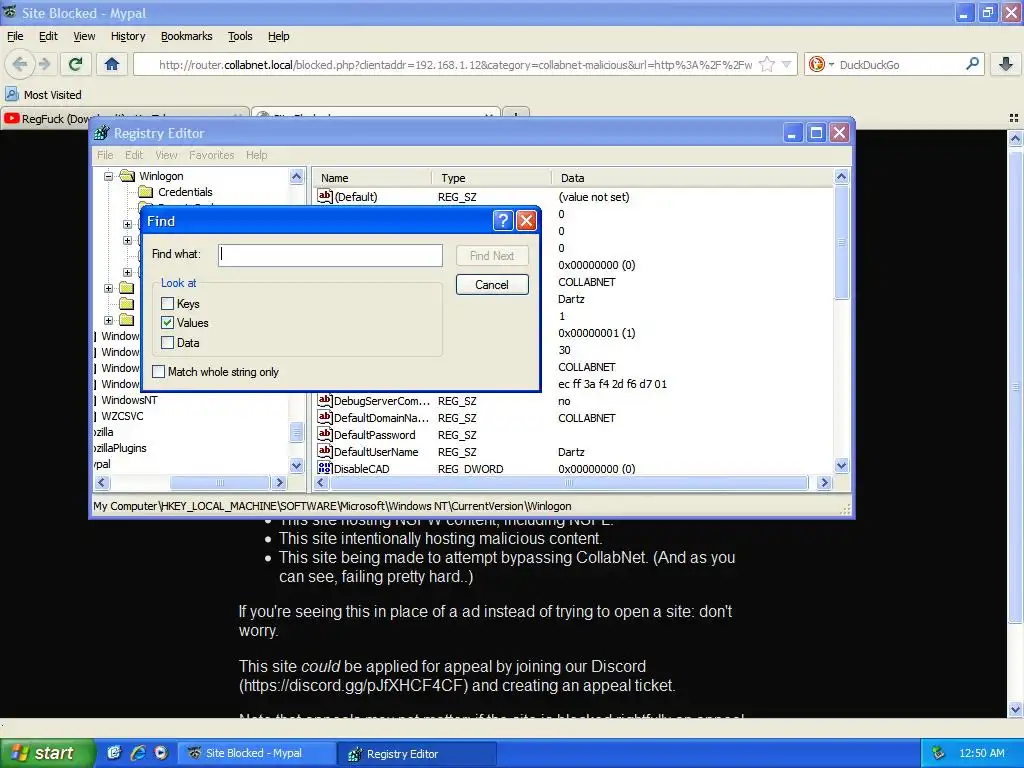Screen dimensions: 1024x768
Task: Open the Most Visited bookmarks folder
Action: [x=44, y=95]
